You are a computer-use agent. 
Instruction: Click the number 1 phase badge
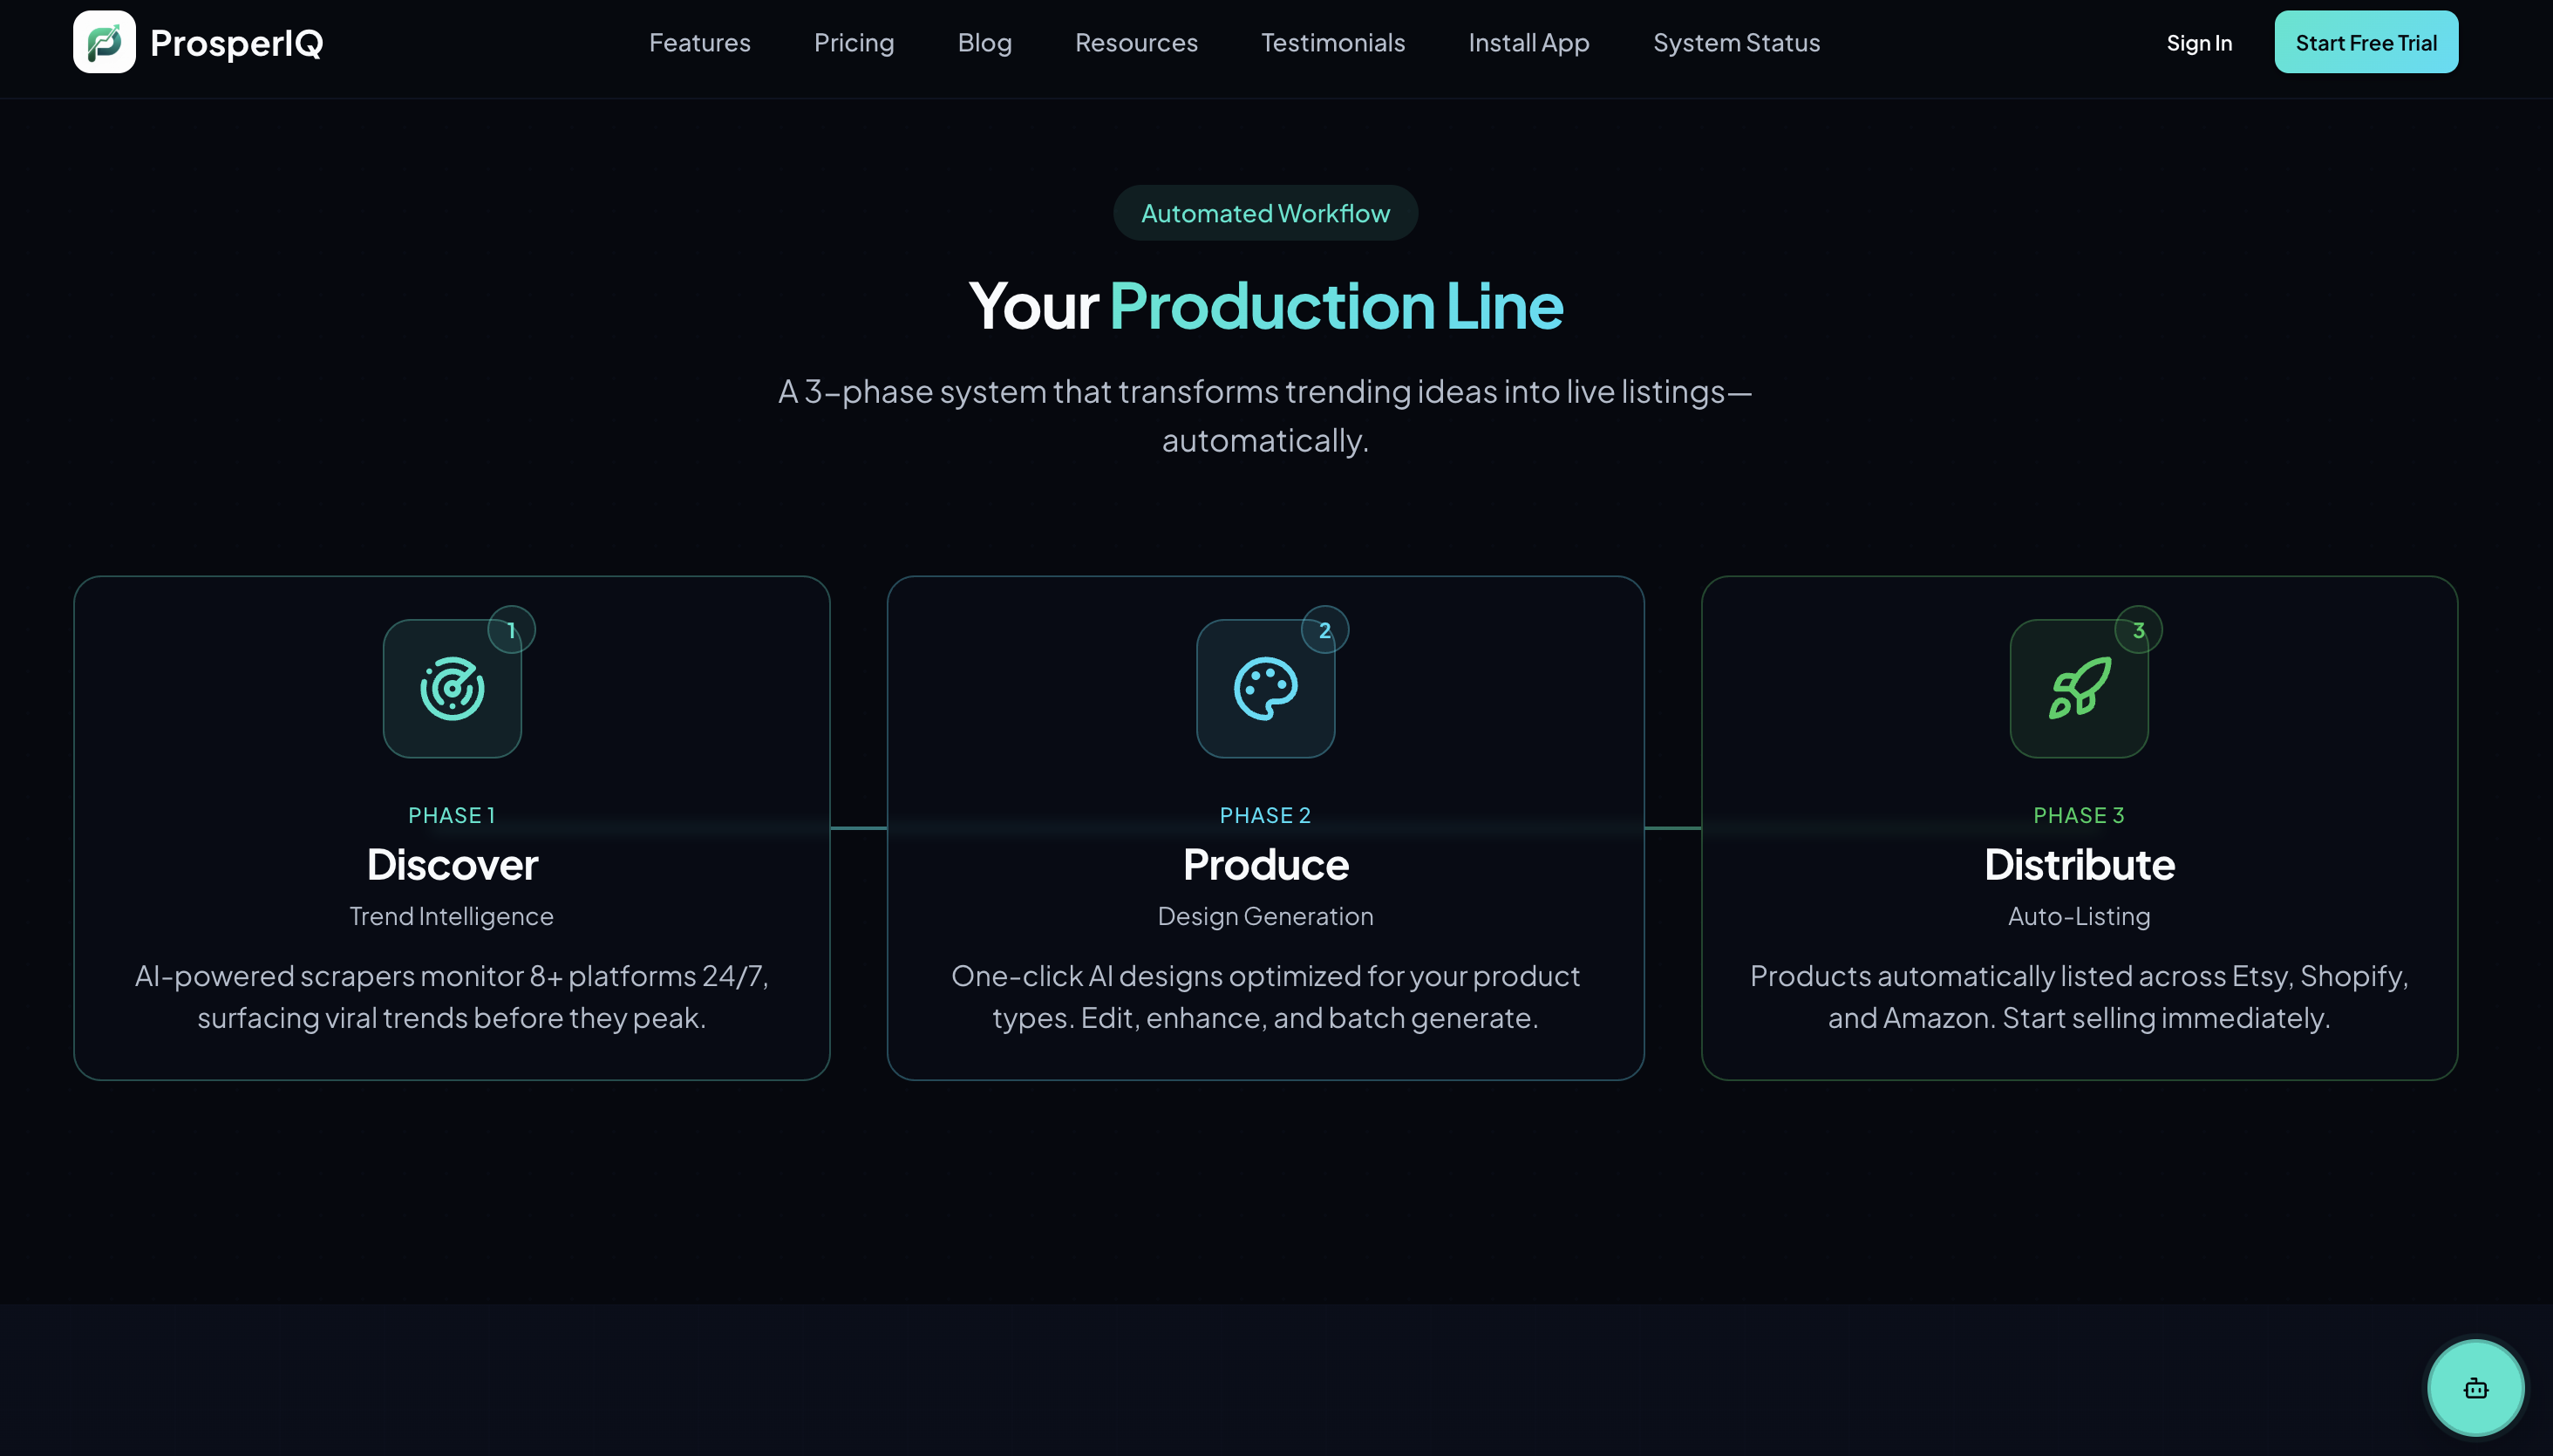click(x=511, y=630)
